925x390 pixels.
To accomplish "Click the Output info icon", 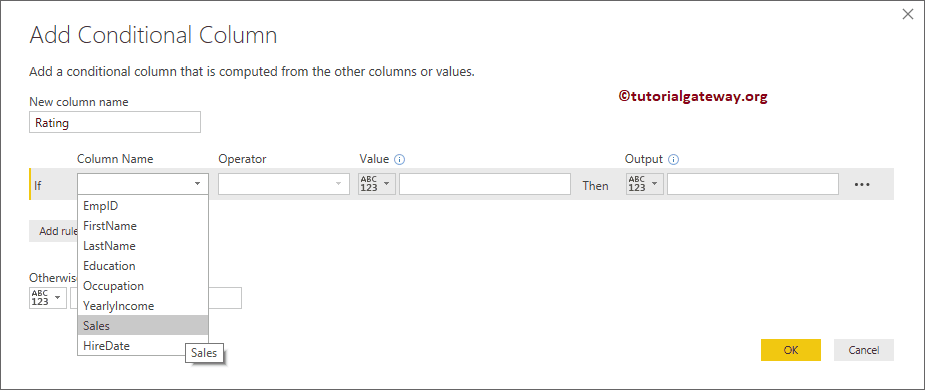I will pyautogui.click(x=674, y=159).
